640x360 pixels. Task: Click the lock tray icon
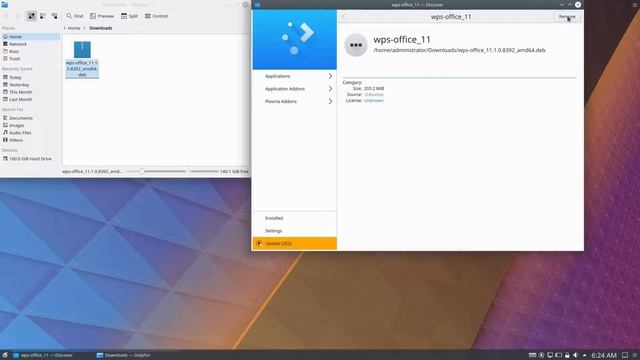point(567,355)
